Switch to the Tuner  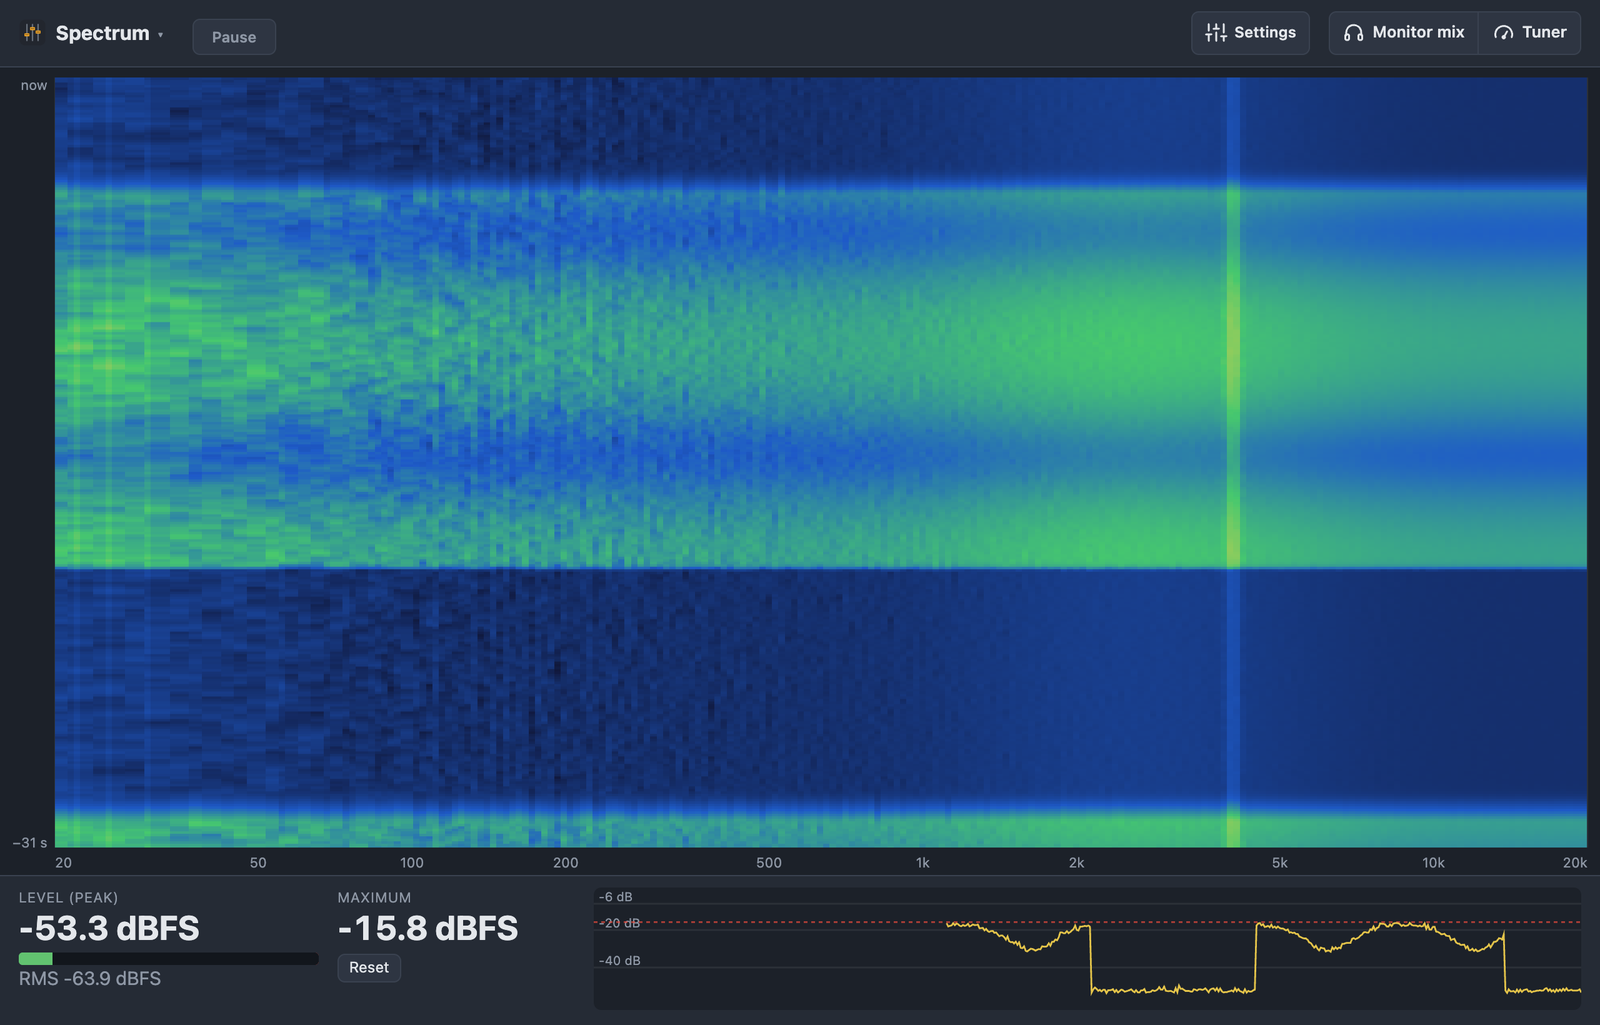pyautogui.click(x=1530, y=33)
